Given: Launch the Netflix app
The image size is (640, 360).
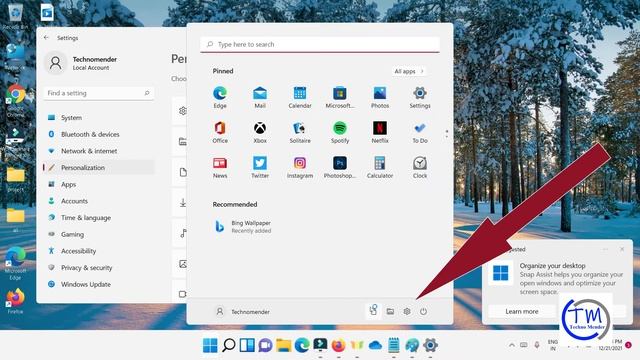Looking at the screenshot, I should [x=380, y=133].
